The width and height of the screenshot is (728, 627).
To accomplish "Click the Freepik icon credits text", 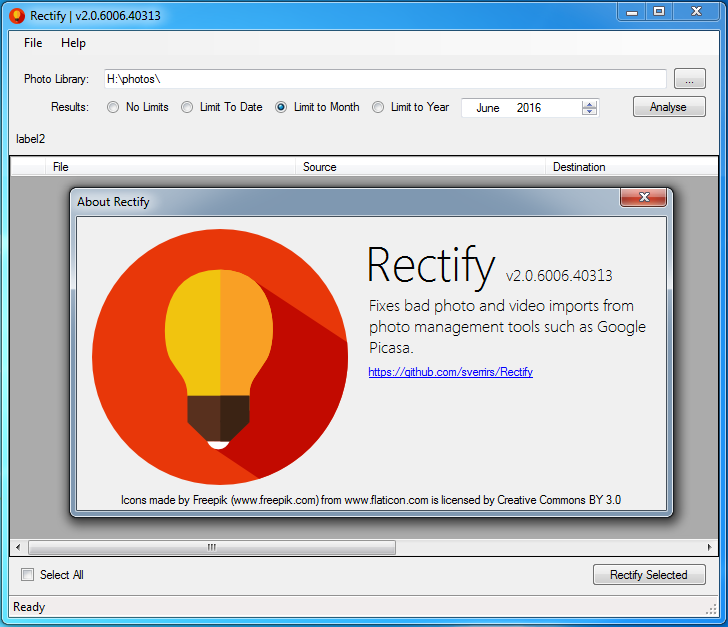I will tap(370, 500).
